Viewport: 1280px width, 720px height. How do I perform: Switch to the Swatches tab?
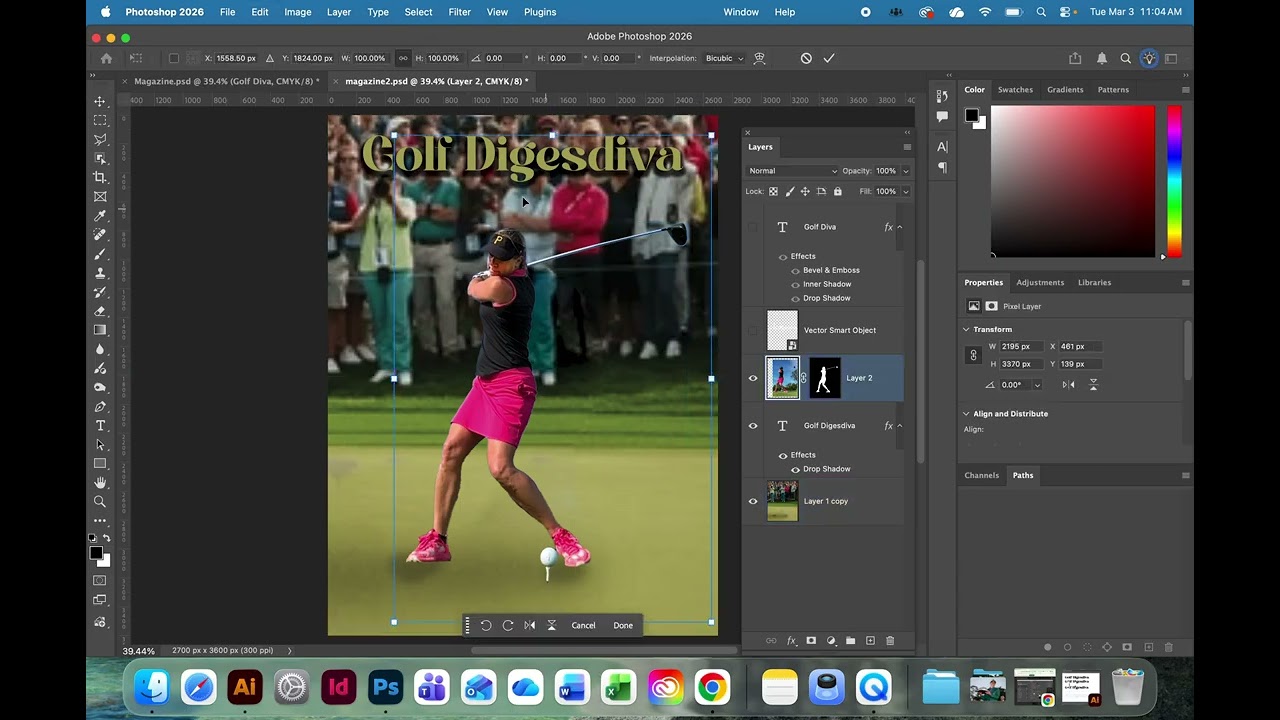tap(1015, 90)
